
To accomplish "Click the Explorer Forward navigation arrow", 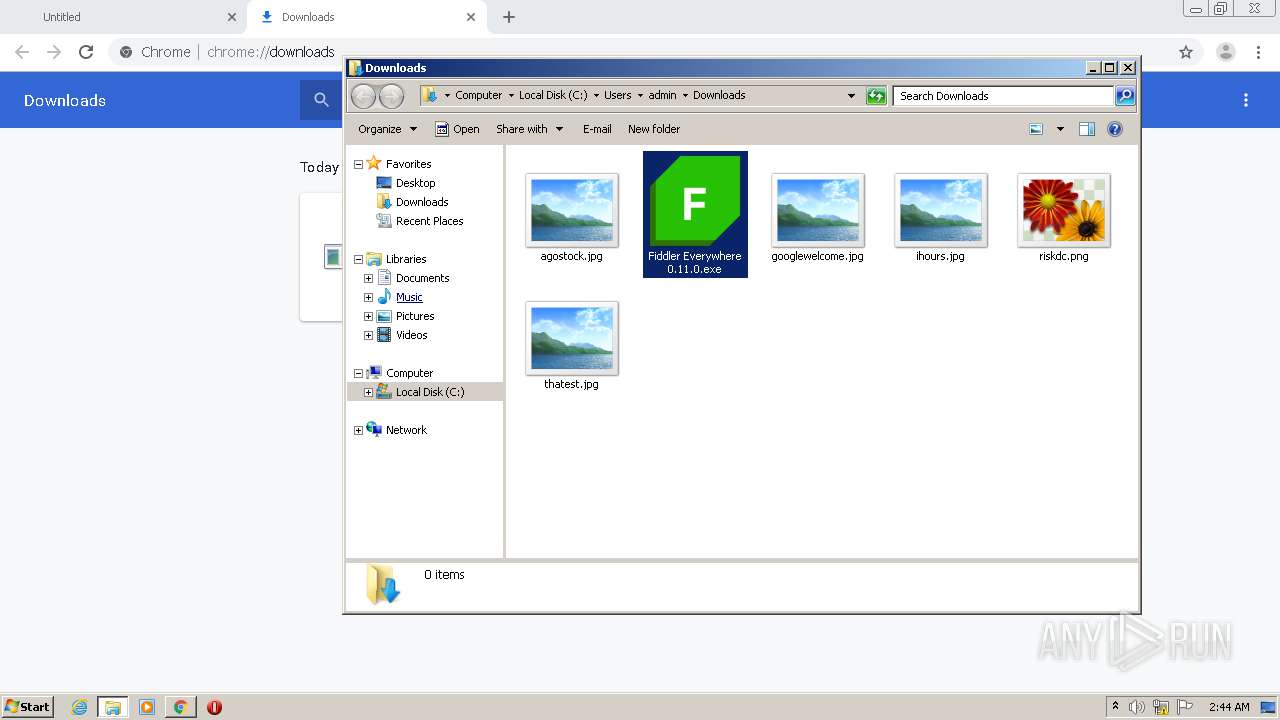I will point(391,96).
